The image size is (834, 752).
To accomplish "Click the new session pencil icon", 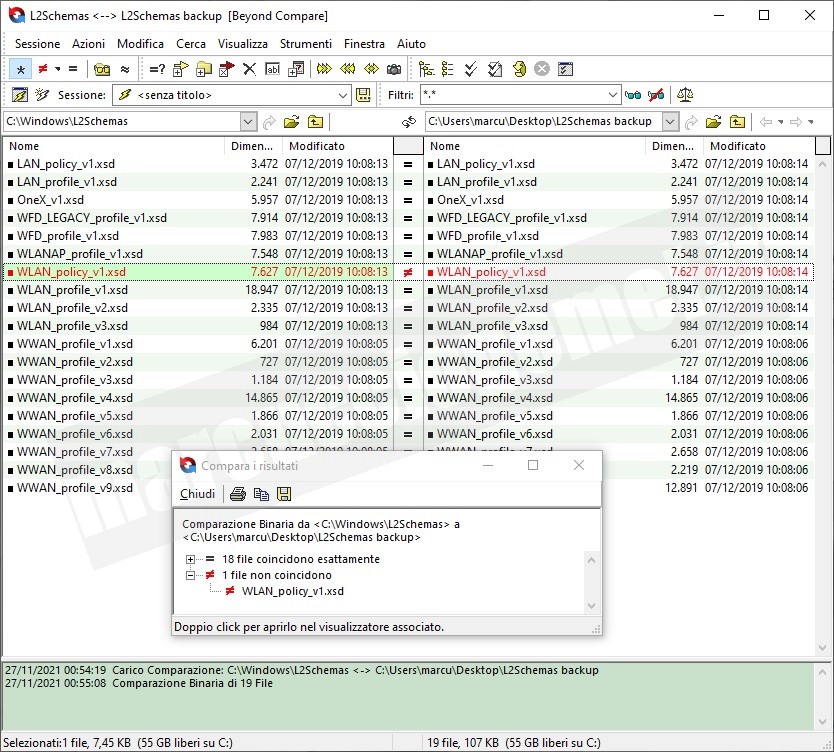I will click(20, 95).
